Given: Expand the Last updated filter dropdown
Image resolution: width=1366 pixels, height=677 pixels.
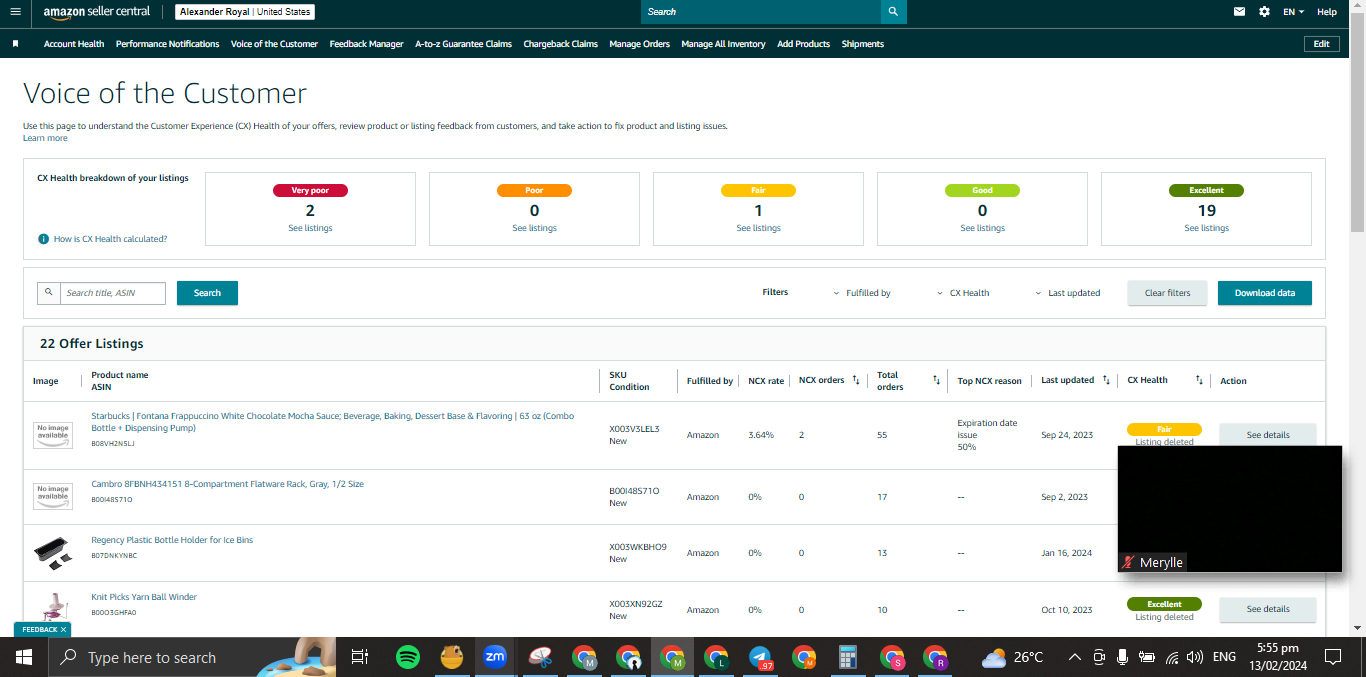Looking at the screenshot, I should [1068, 293].
